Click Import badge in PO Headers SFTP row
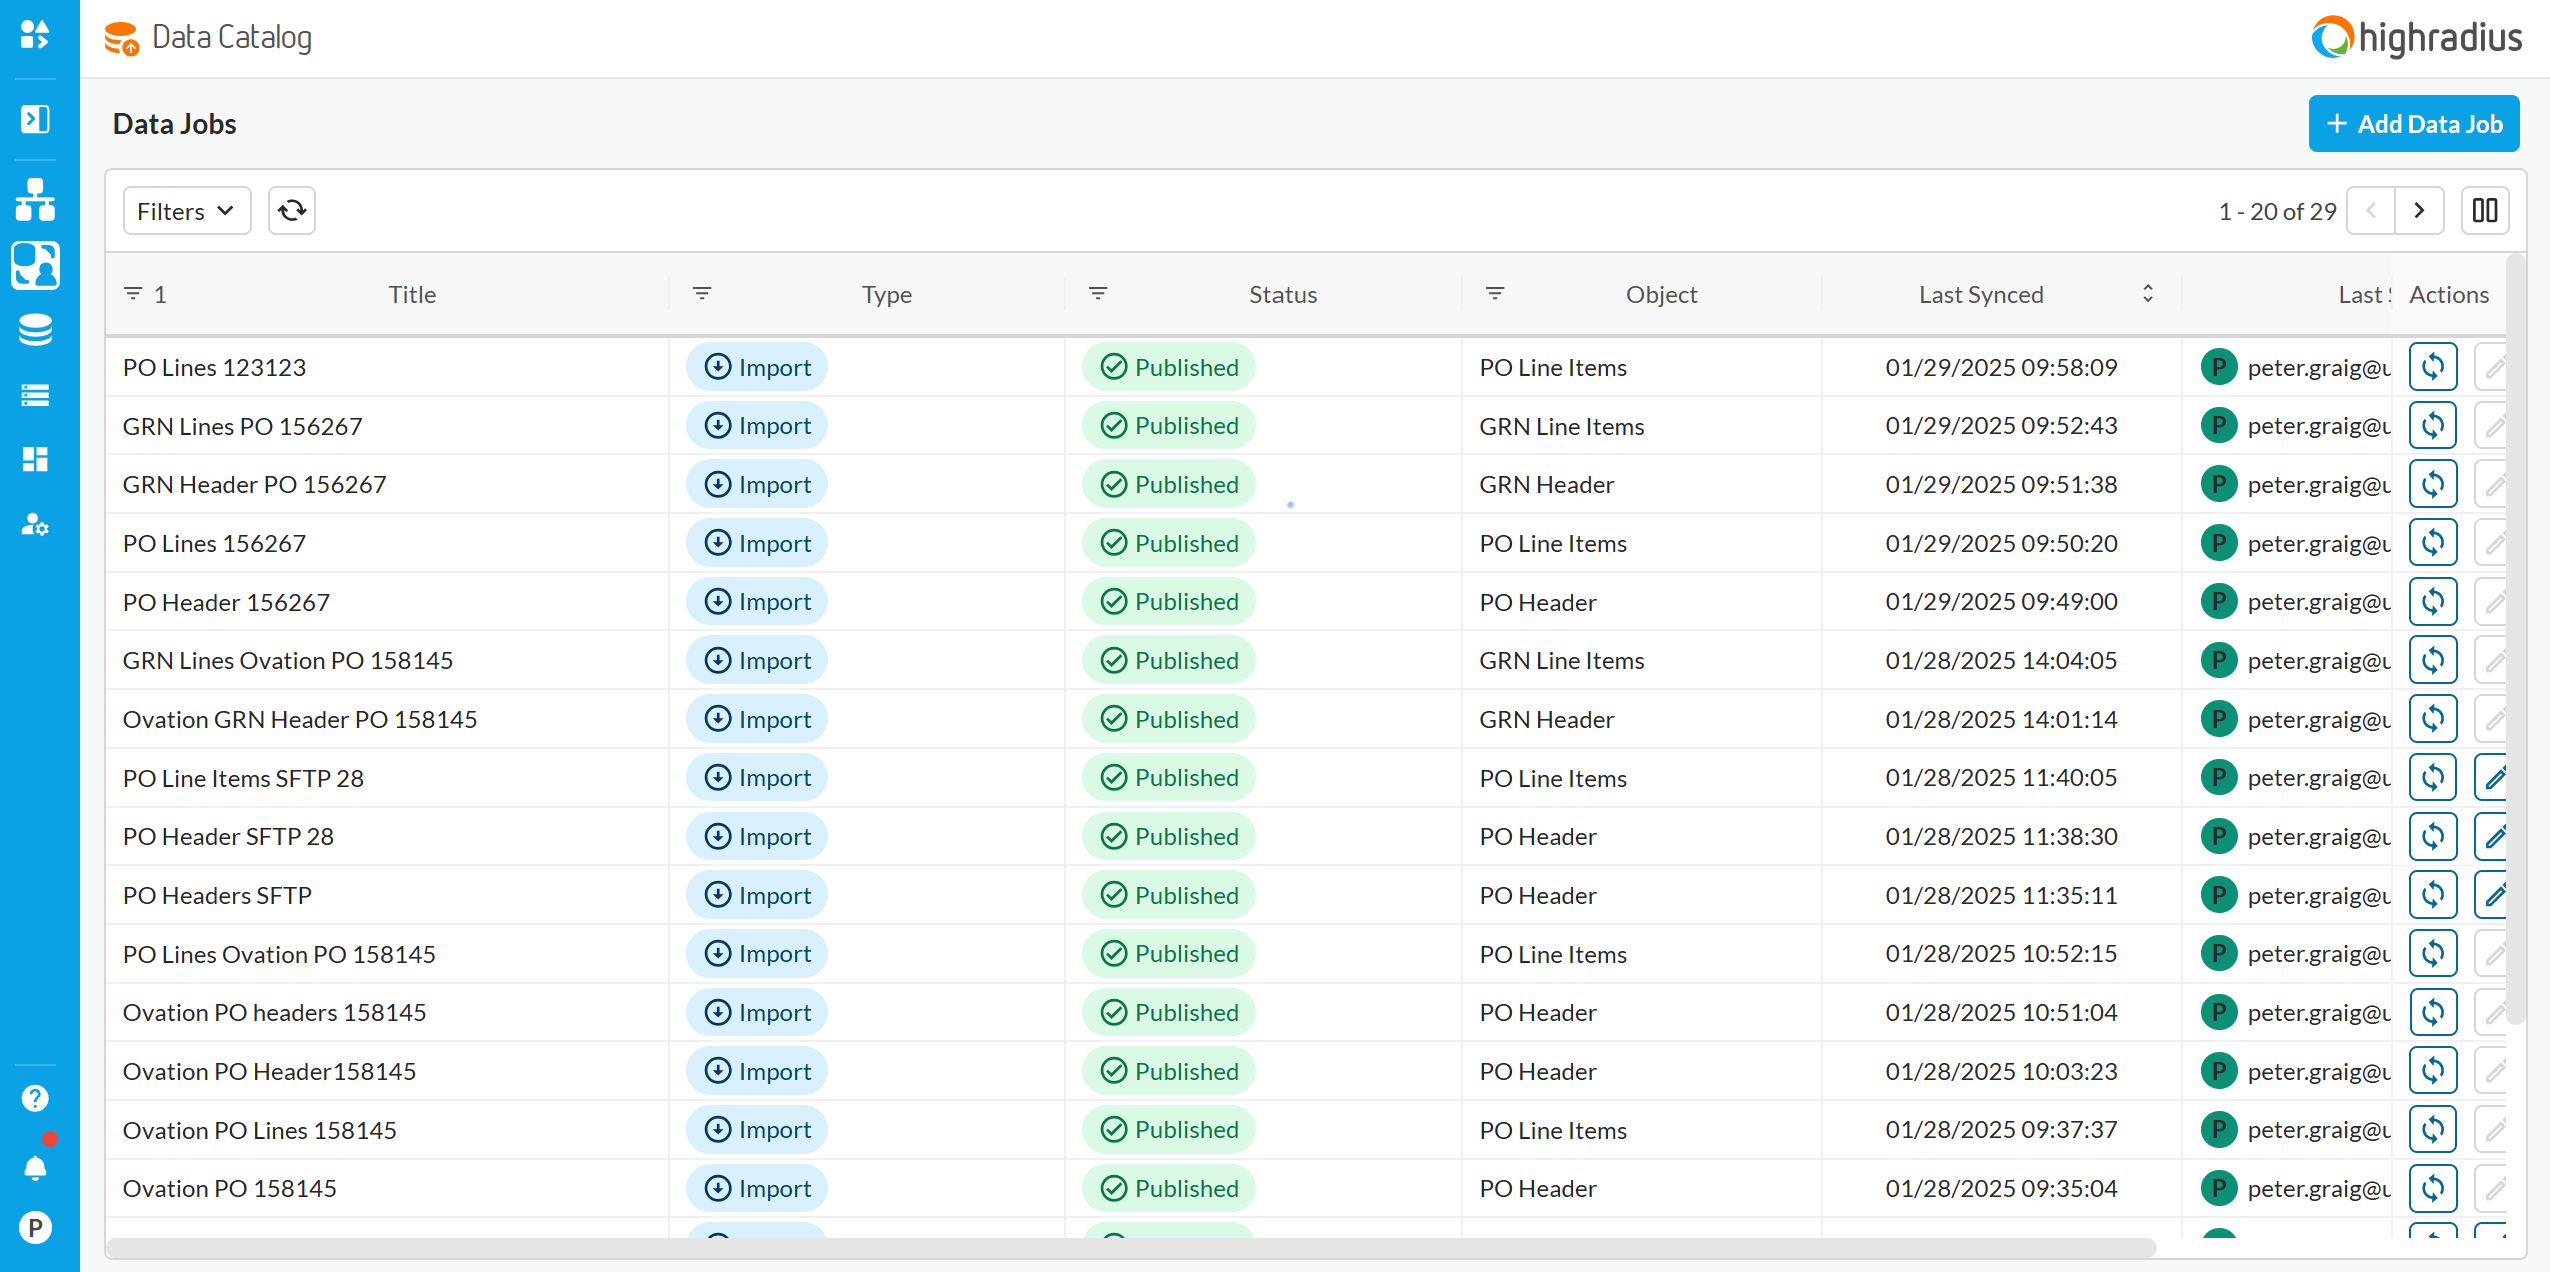 (x=757, y=895)
